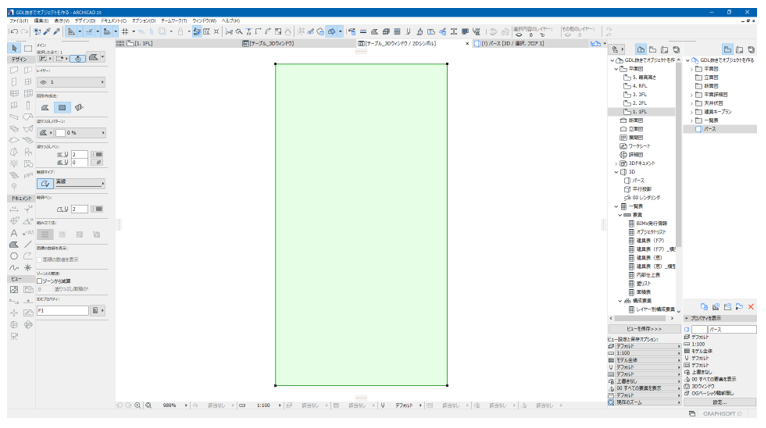This screenshot has height=428, width=766.
Task: Toggle layer visibility eye icon in info box
Action: tap(43, 82)
